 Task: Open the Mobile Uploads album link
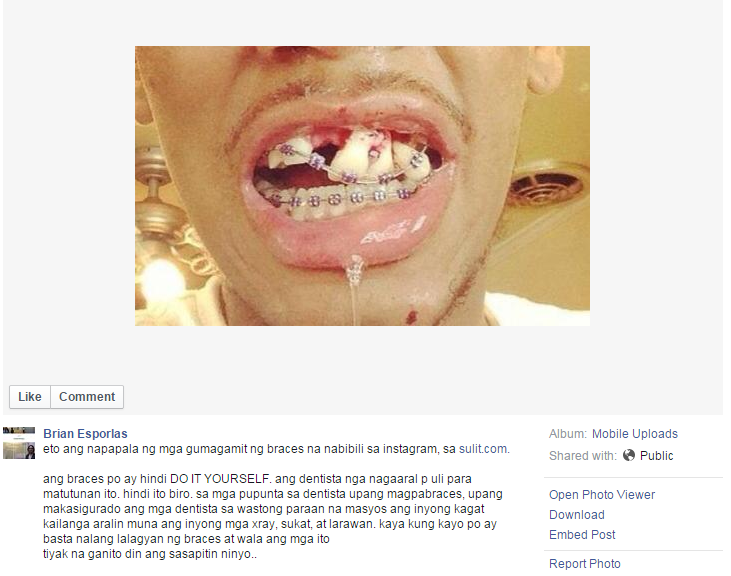coord(634,433)
